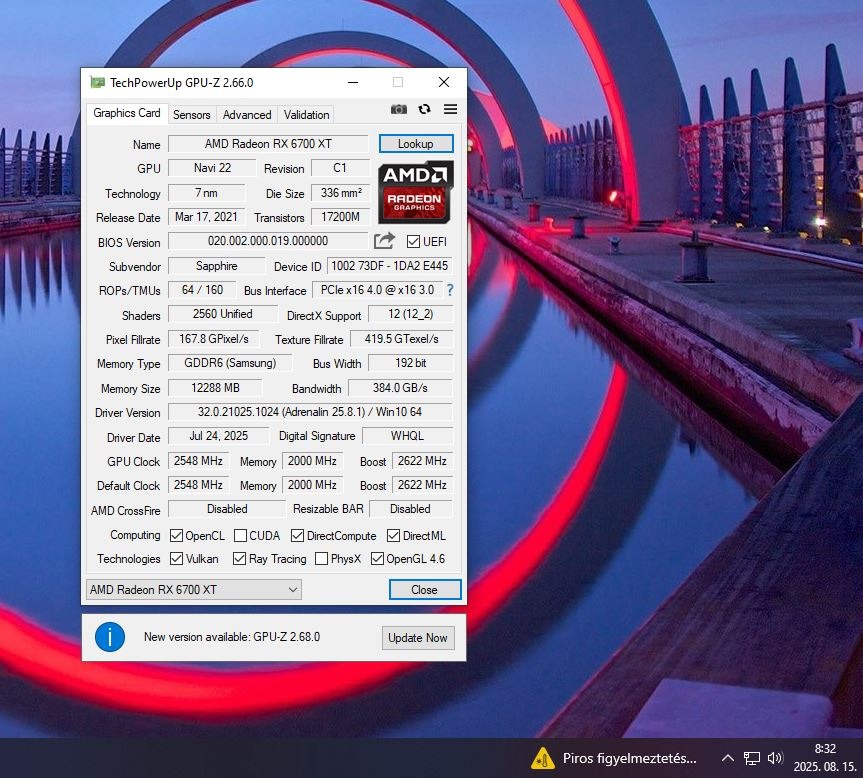Toggle the DirectML checkbox
Image resolution: width=863 pixels, height=778 pixels.
[x=393, y=535]
